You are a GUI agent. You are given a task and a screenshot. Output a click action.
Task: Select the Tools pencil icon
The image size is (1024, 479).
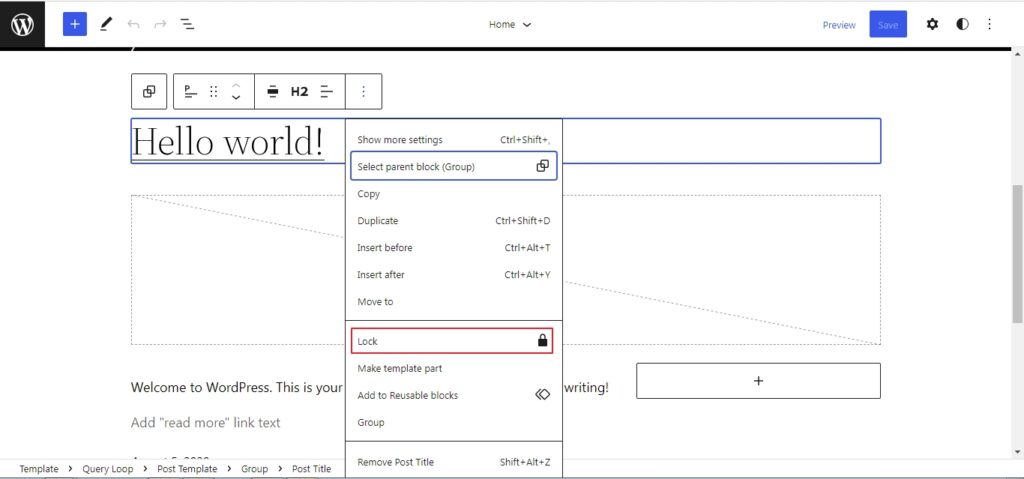coord(105,24)
